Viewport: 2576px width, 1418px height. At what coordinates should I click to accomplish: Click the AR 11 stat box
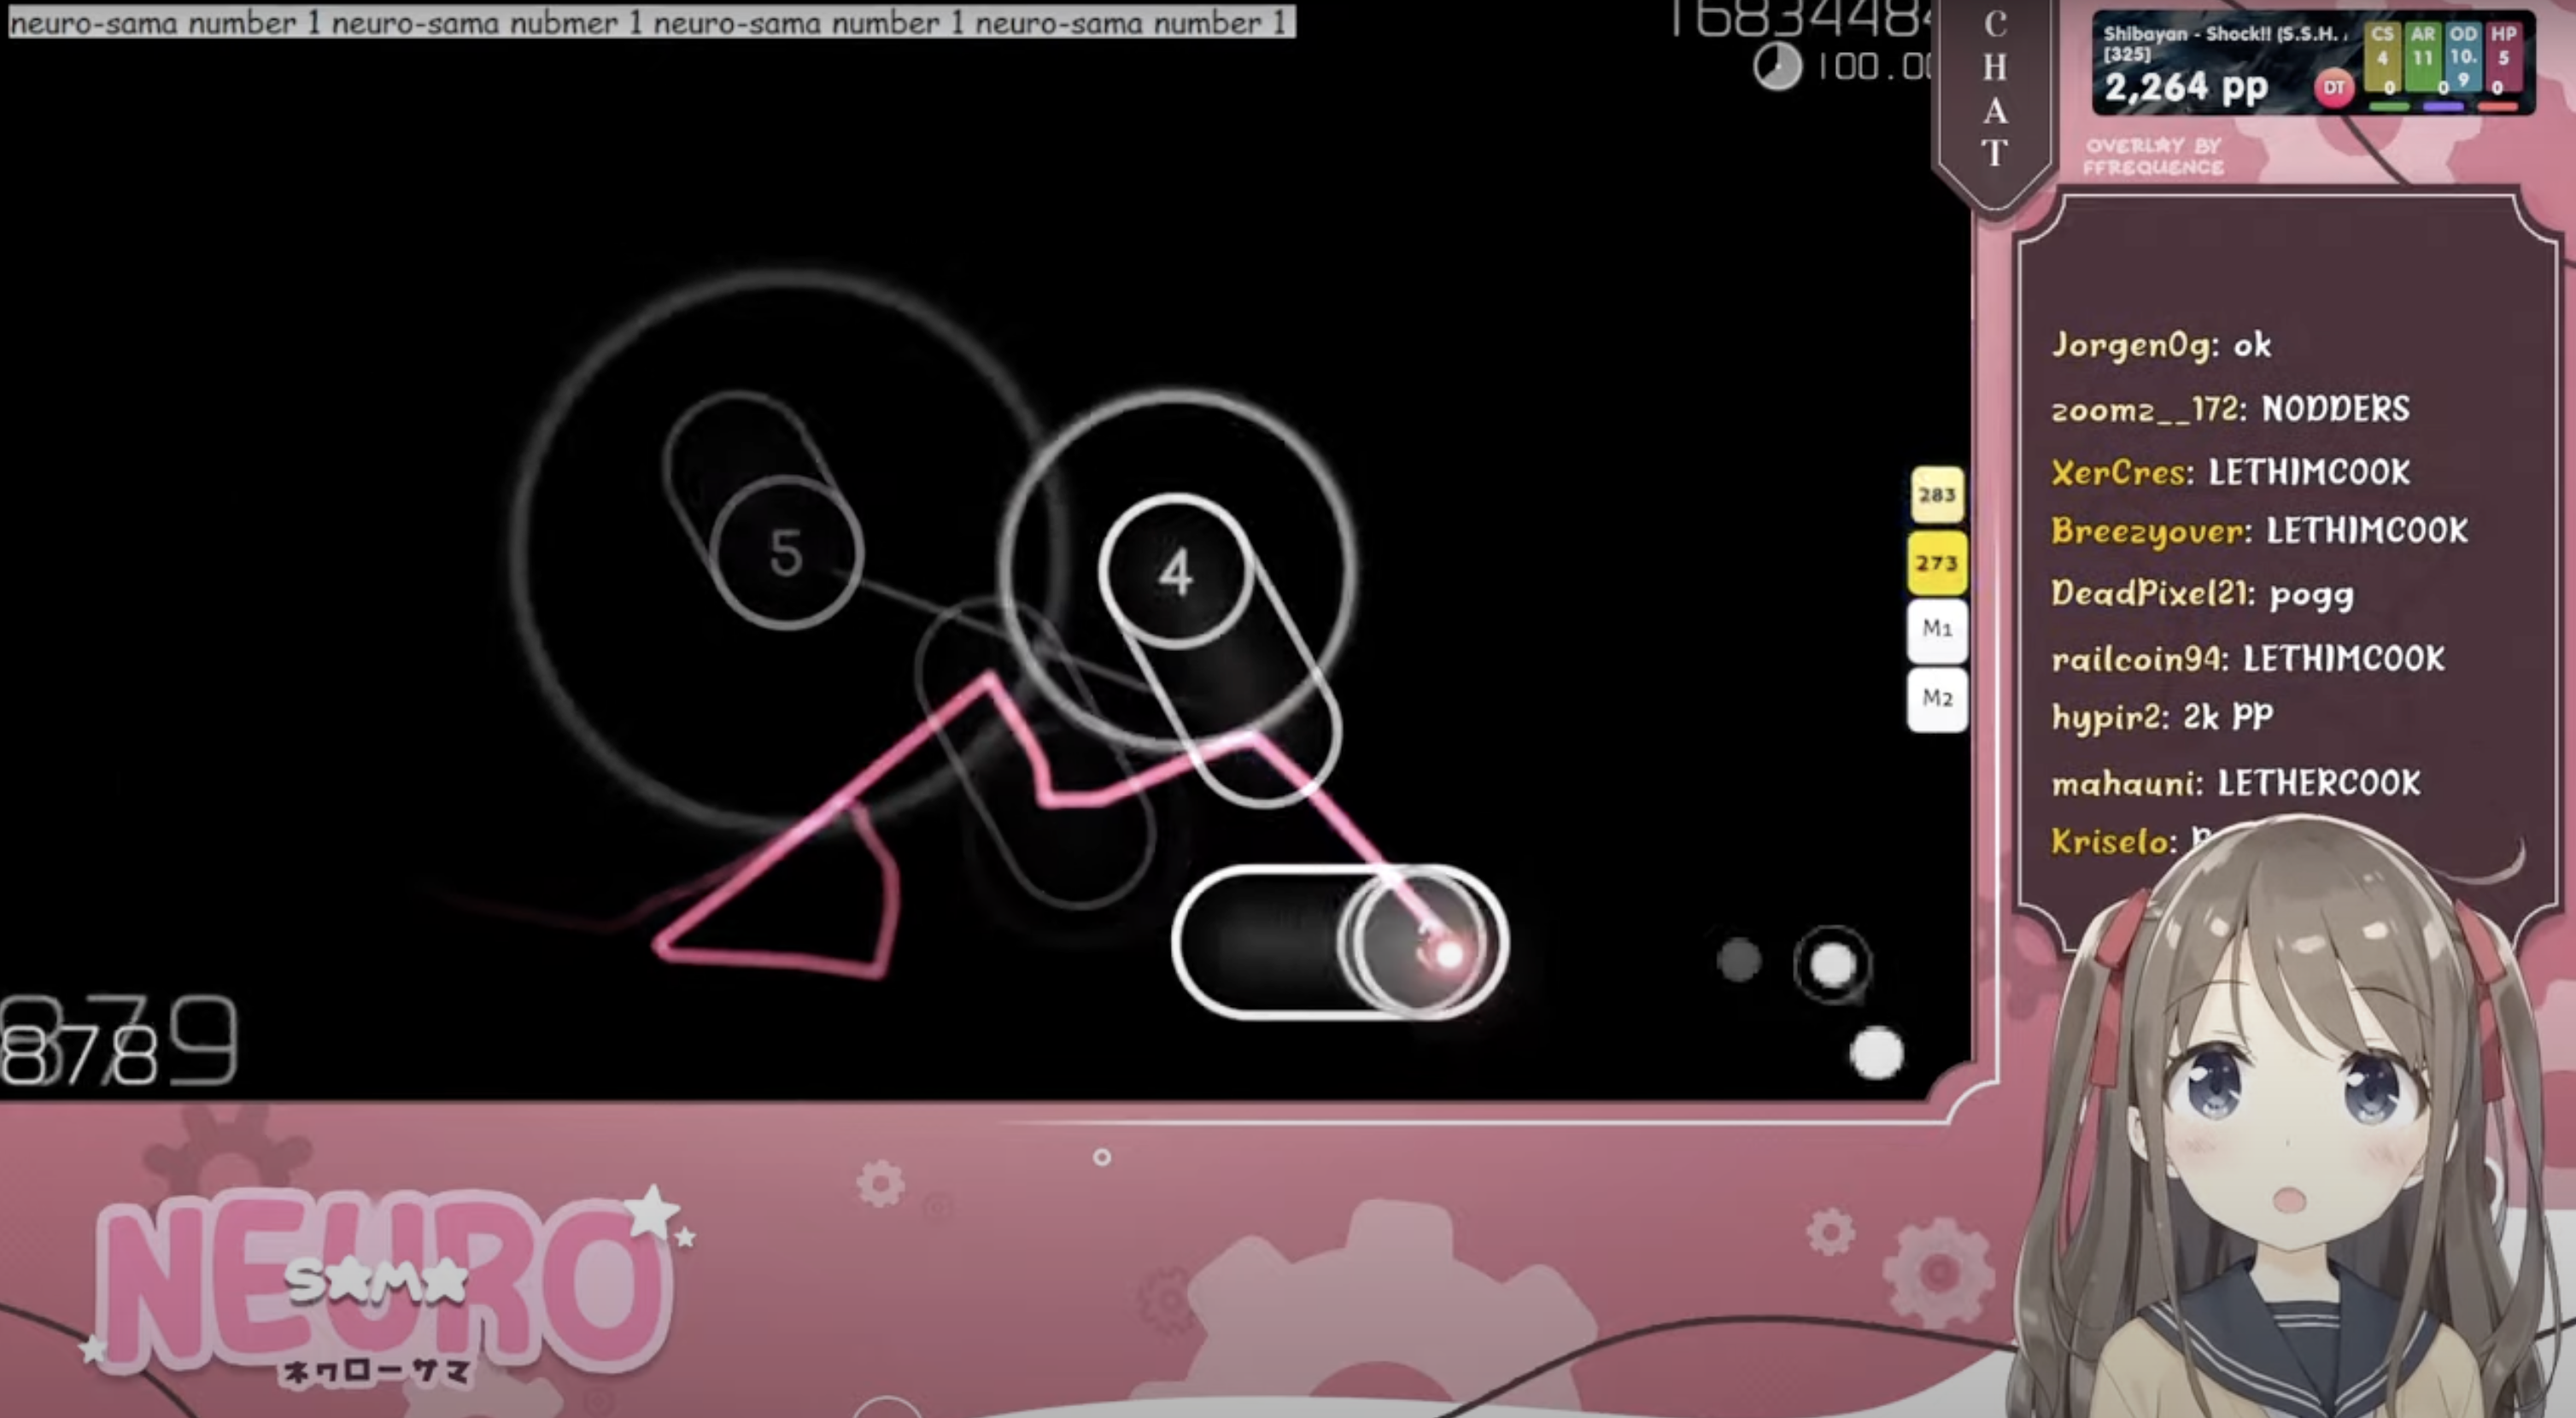point(2422,59)
